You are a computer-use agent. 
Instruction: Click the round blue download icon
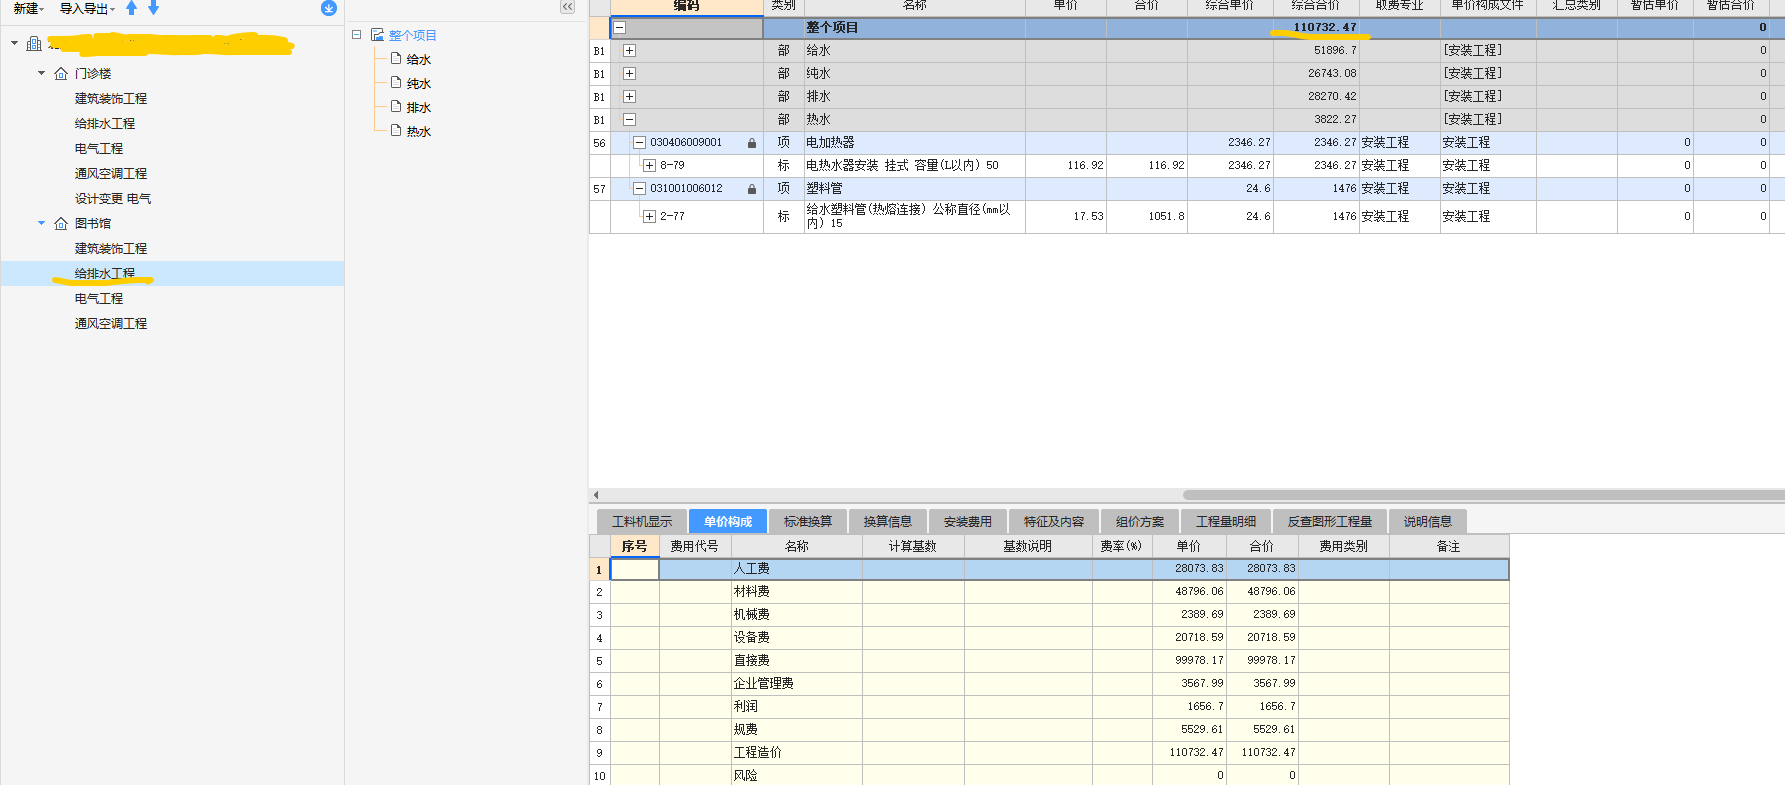tap(328, 8)
